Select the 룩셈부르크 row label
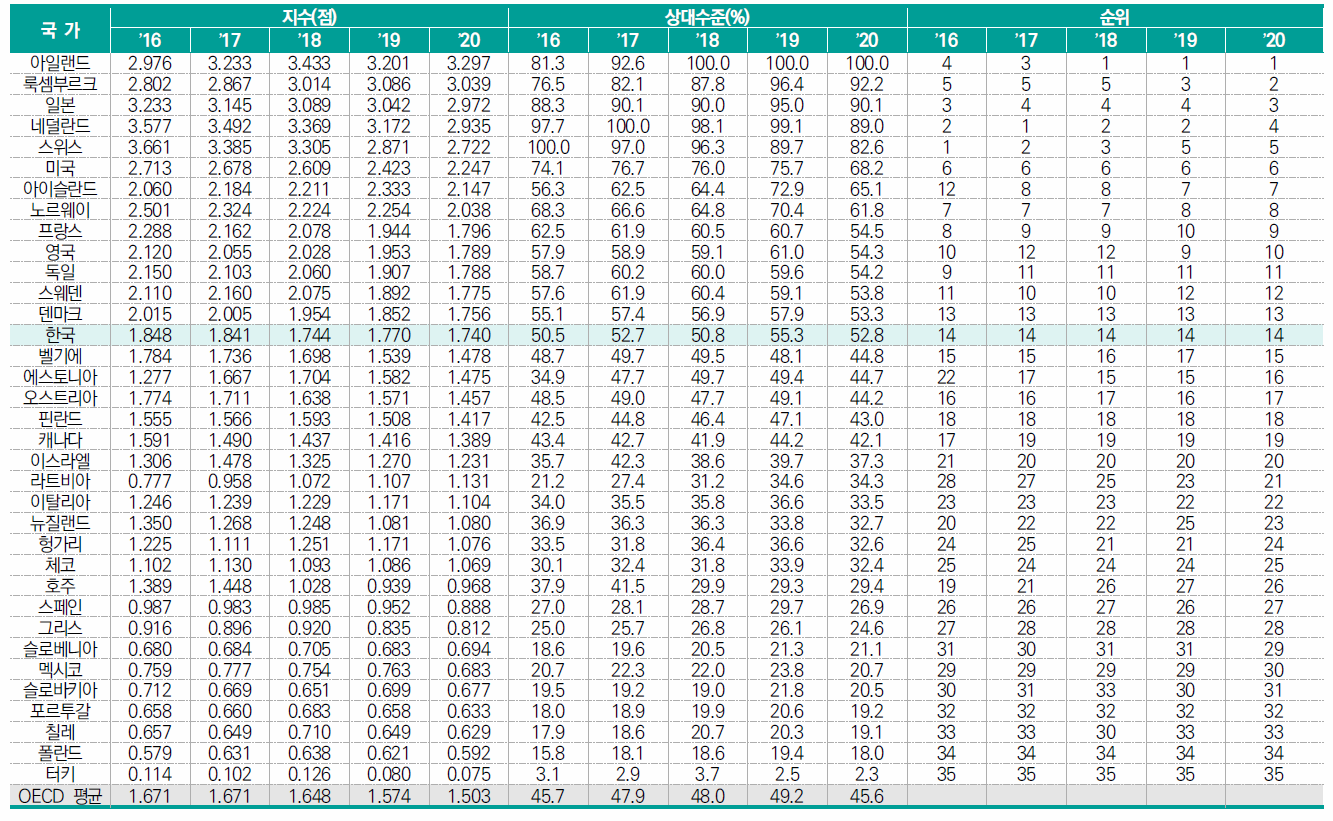The height and width of the screenshot is (821, 1333). click(60, 83)
